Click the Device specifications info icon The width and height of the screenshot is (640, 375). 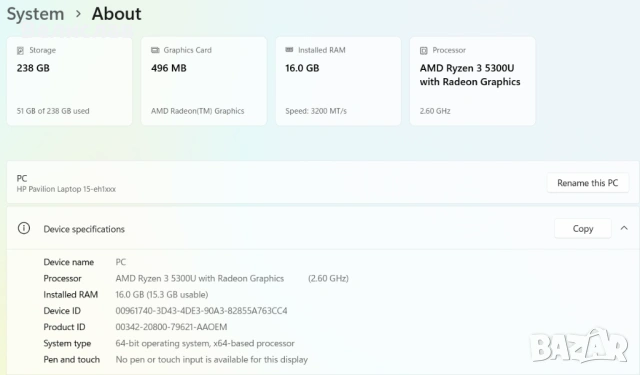pos(24,228)
